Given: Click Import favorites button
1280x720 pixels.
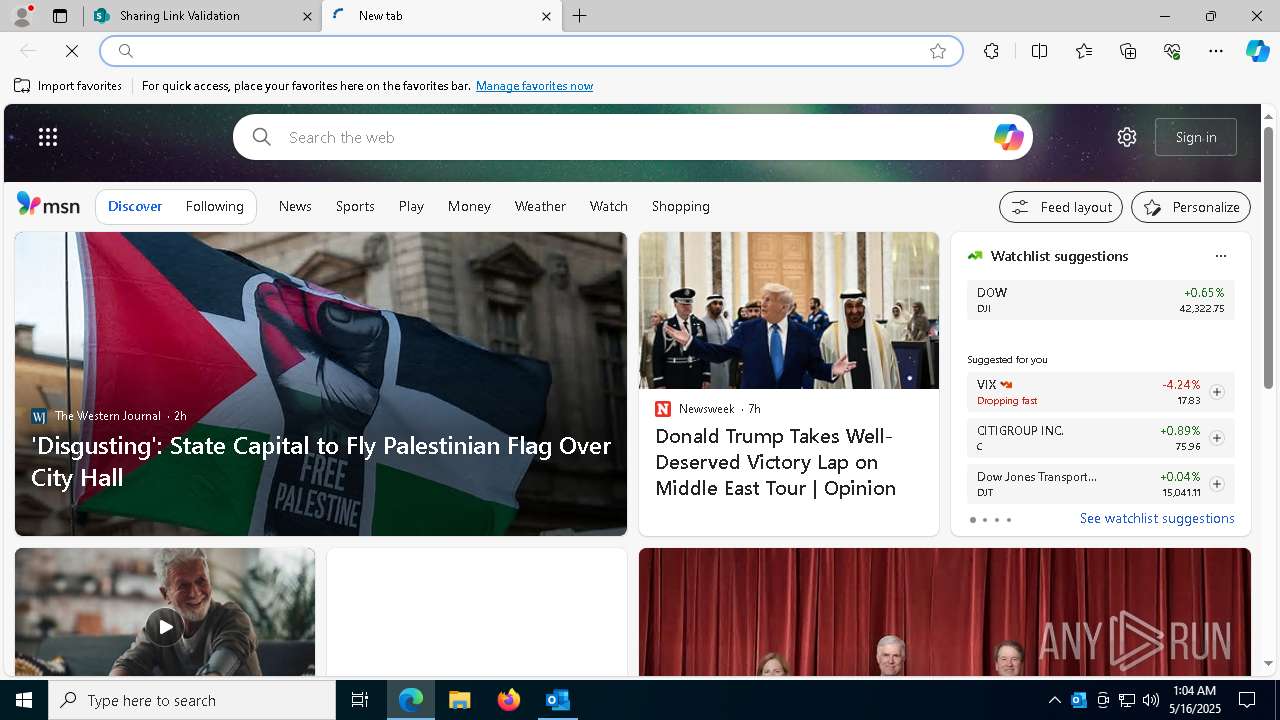Looking at the screenshot, I should pyautogui.click(x=68, y=86).
